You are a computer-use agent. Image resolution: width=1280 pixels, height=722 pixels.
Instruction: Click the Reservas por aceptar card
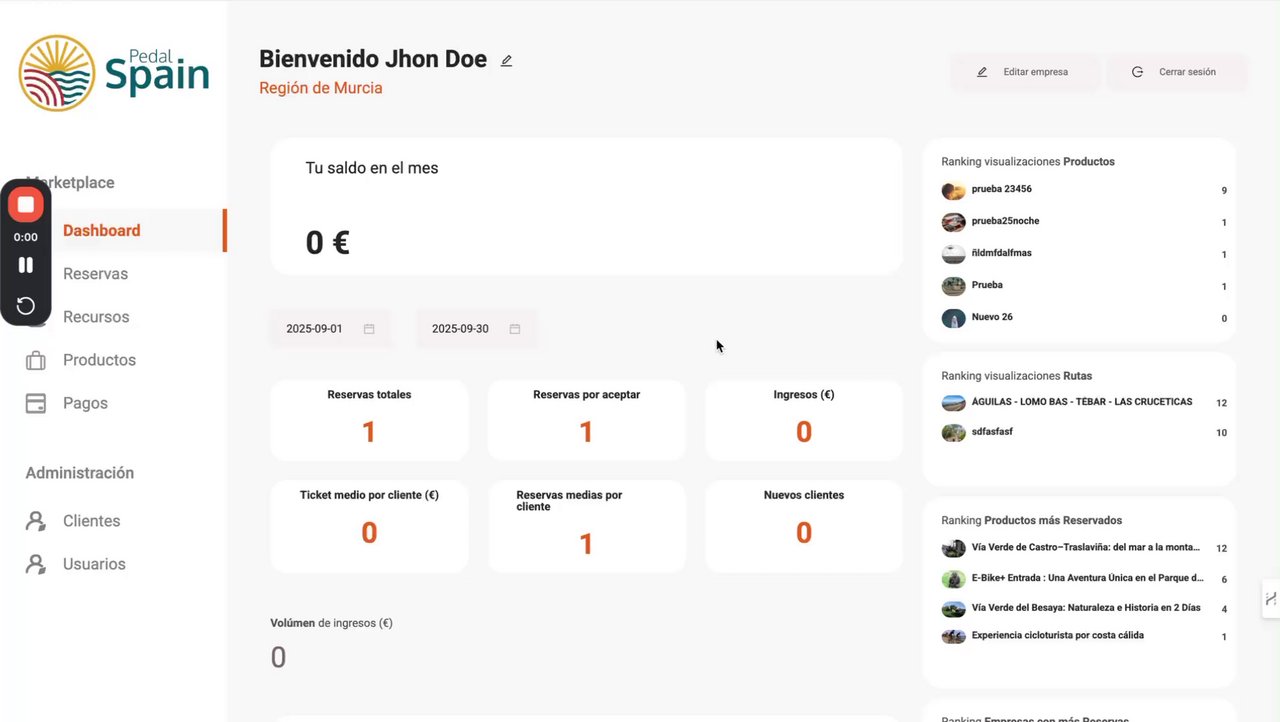click(x=586, y=420)
